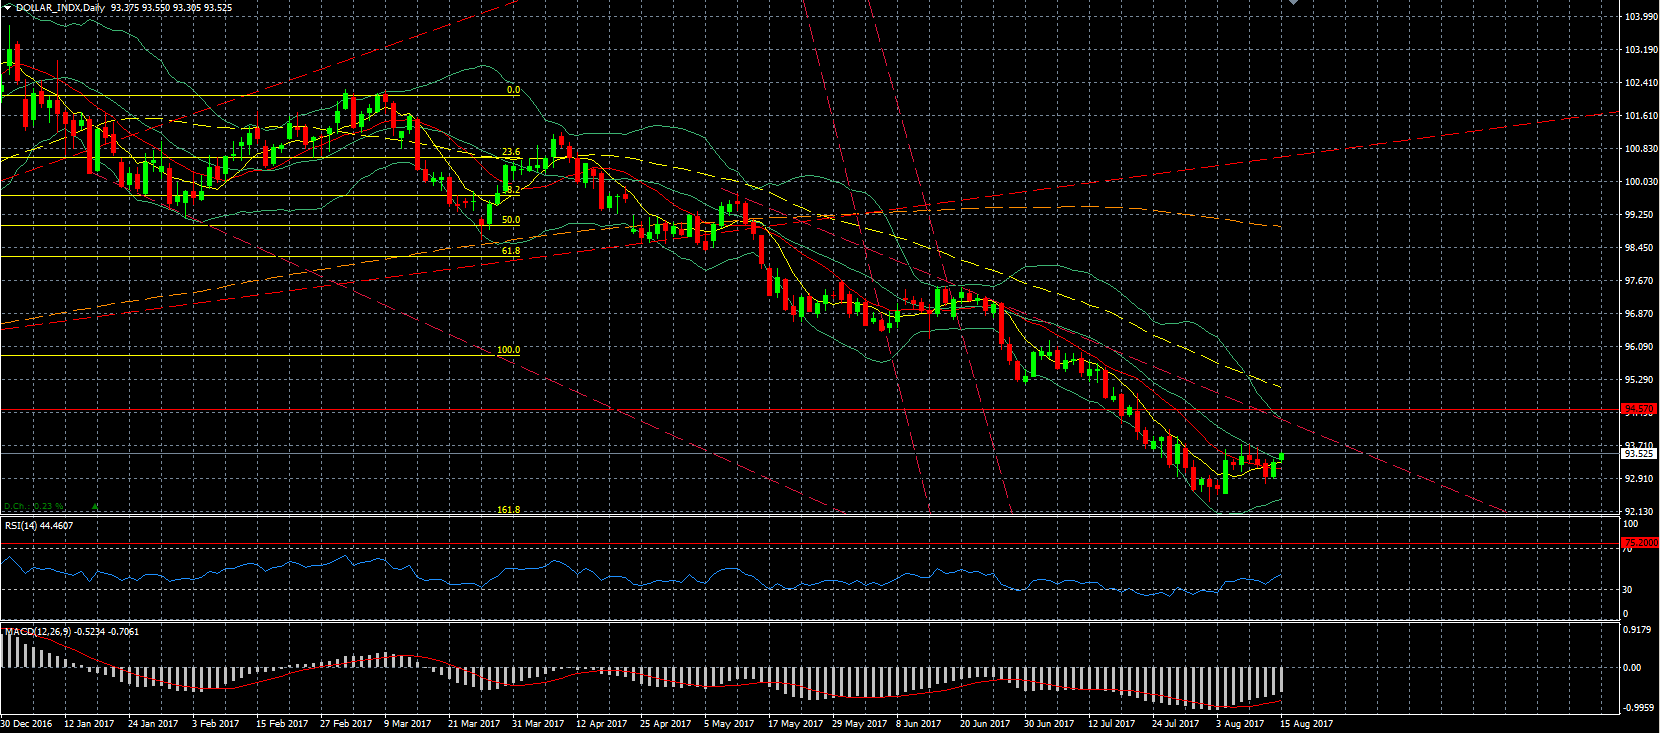Viewport: 1660px width, 733px height.
Task: Click the 31 Mar 2017 date label
Action: point(538,724)
